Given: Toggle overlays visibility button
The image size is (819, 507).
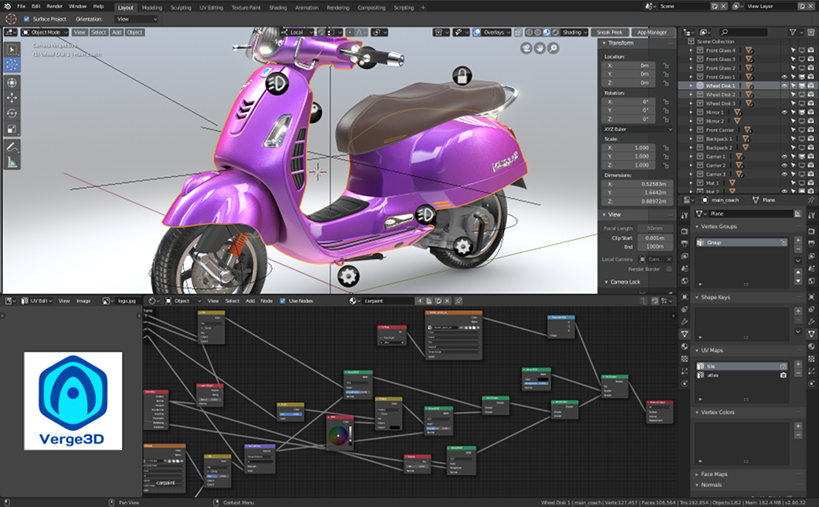Looking at the screenshot, I should (x=477, y=32).
